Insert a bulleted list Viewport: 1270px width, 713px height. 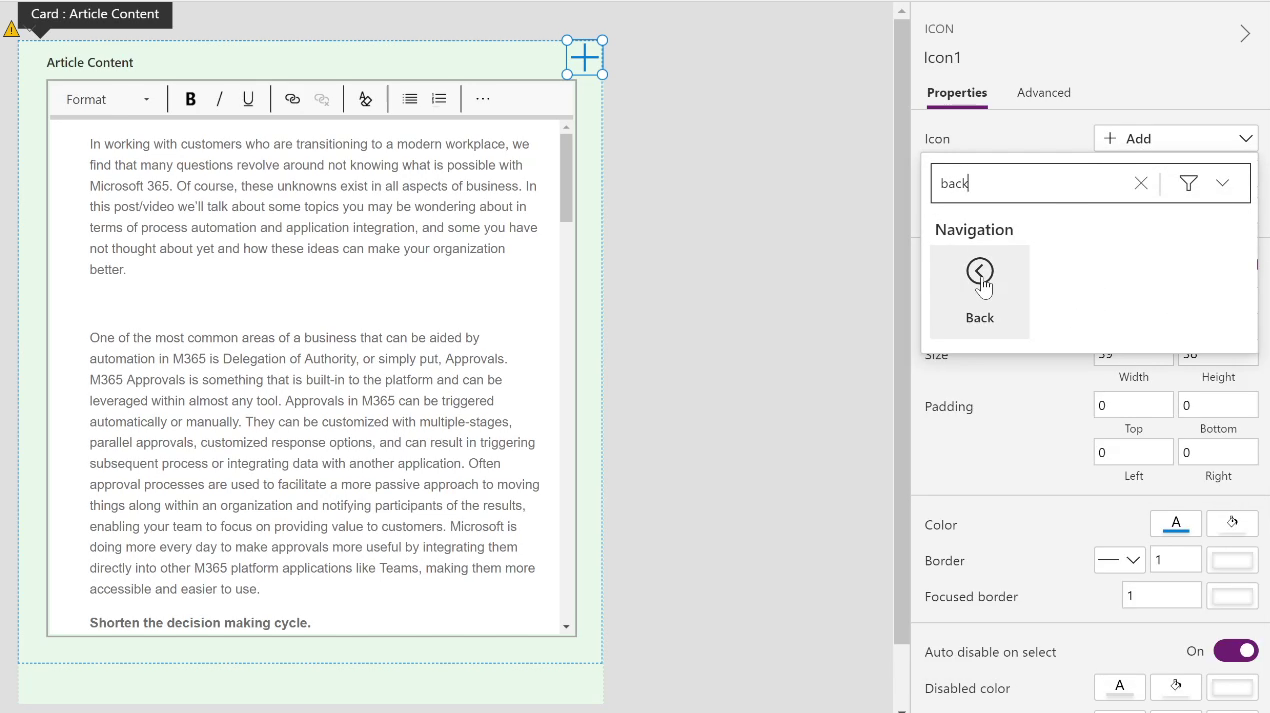point(410,99)
